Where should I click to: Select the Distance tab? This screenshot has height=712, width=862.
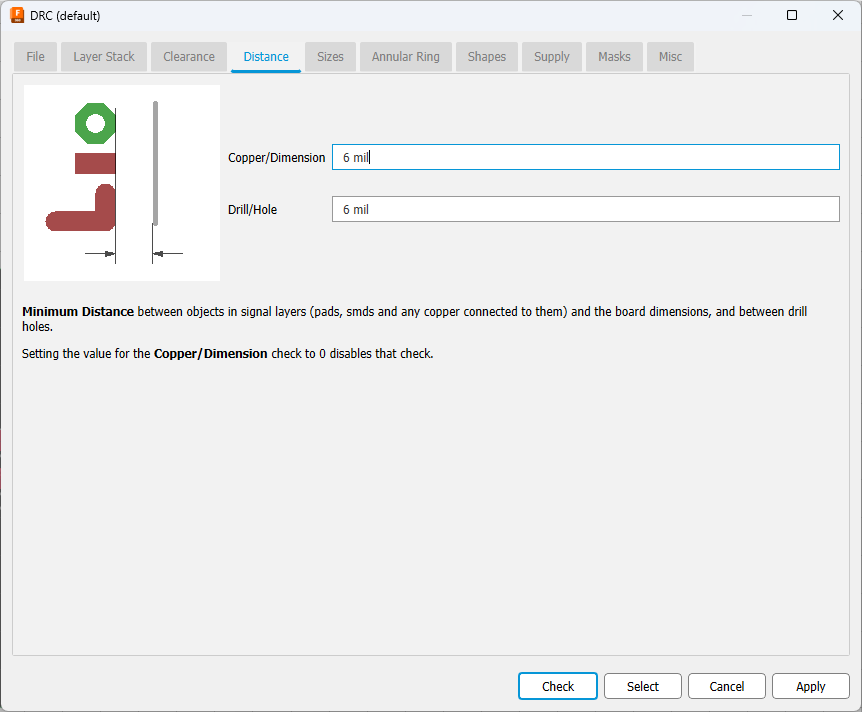[x=266, y=57]
